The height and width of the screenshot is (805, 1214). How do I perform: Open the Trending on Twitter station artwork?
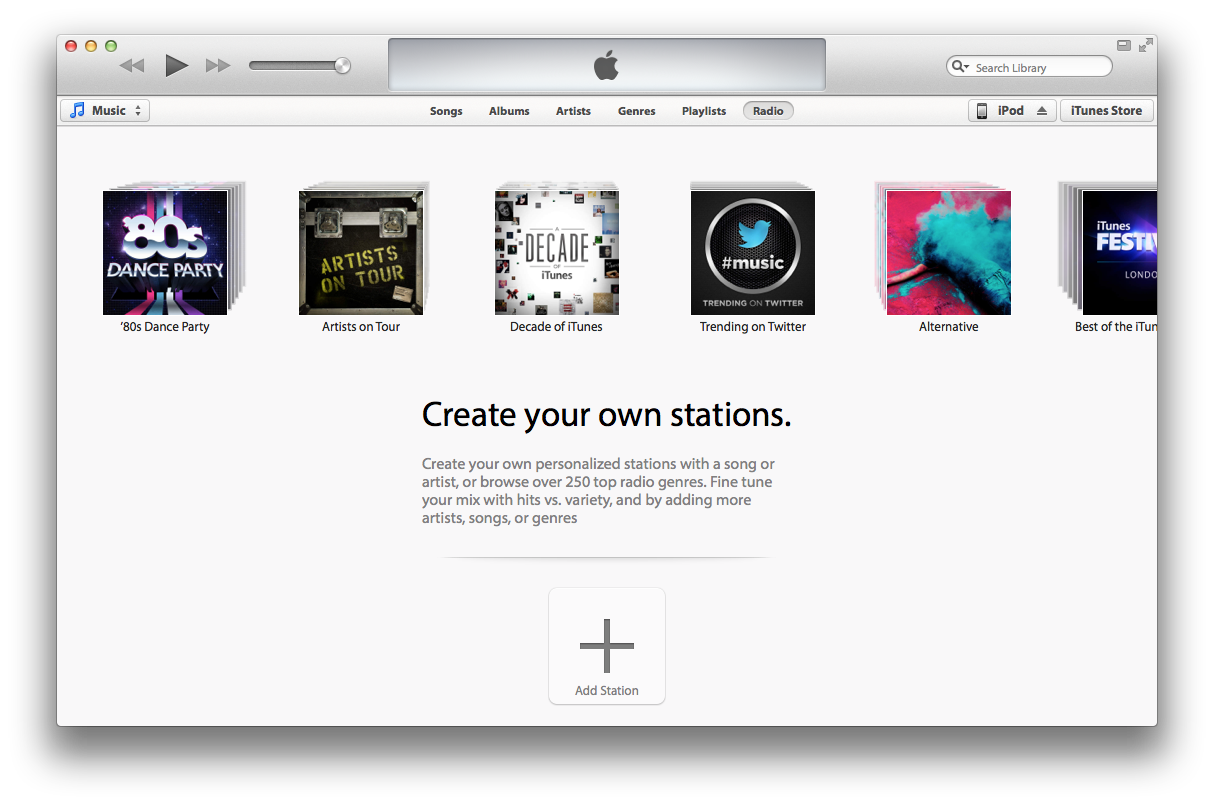tap(753, 253)
